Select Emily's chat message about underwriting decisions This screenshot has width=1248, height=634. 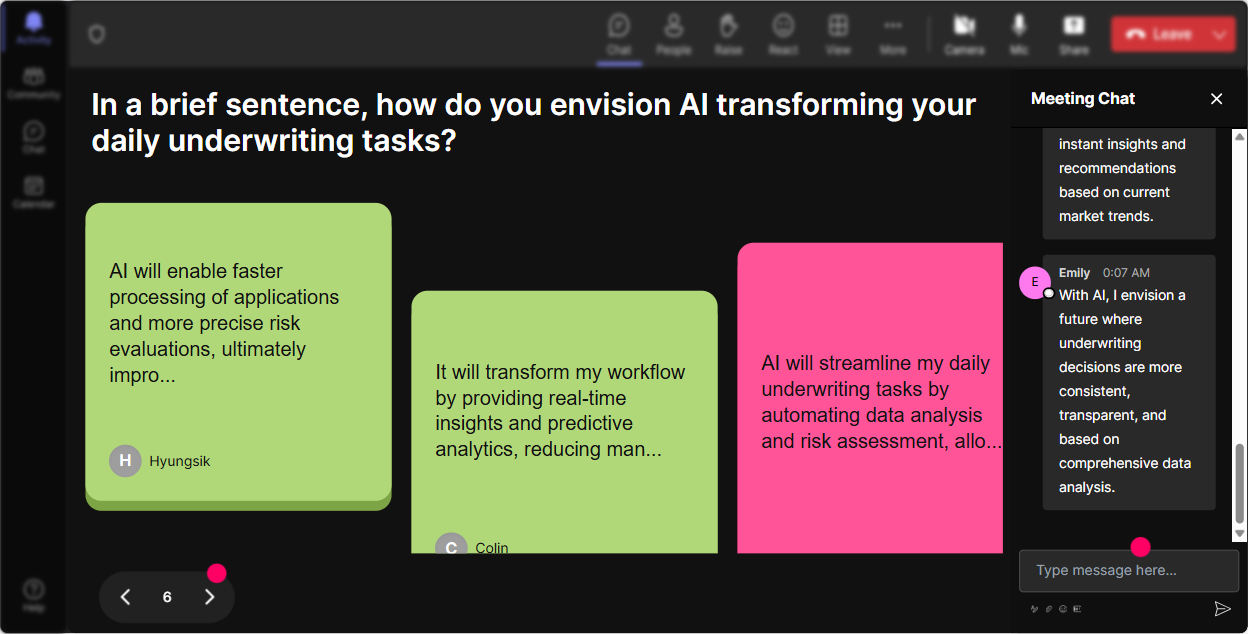pyautogui.click(x=1129, y=382)
